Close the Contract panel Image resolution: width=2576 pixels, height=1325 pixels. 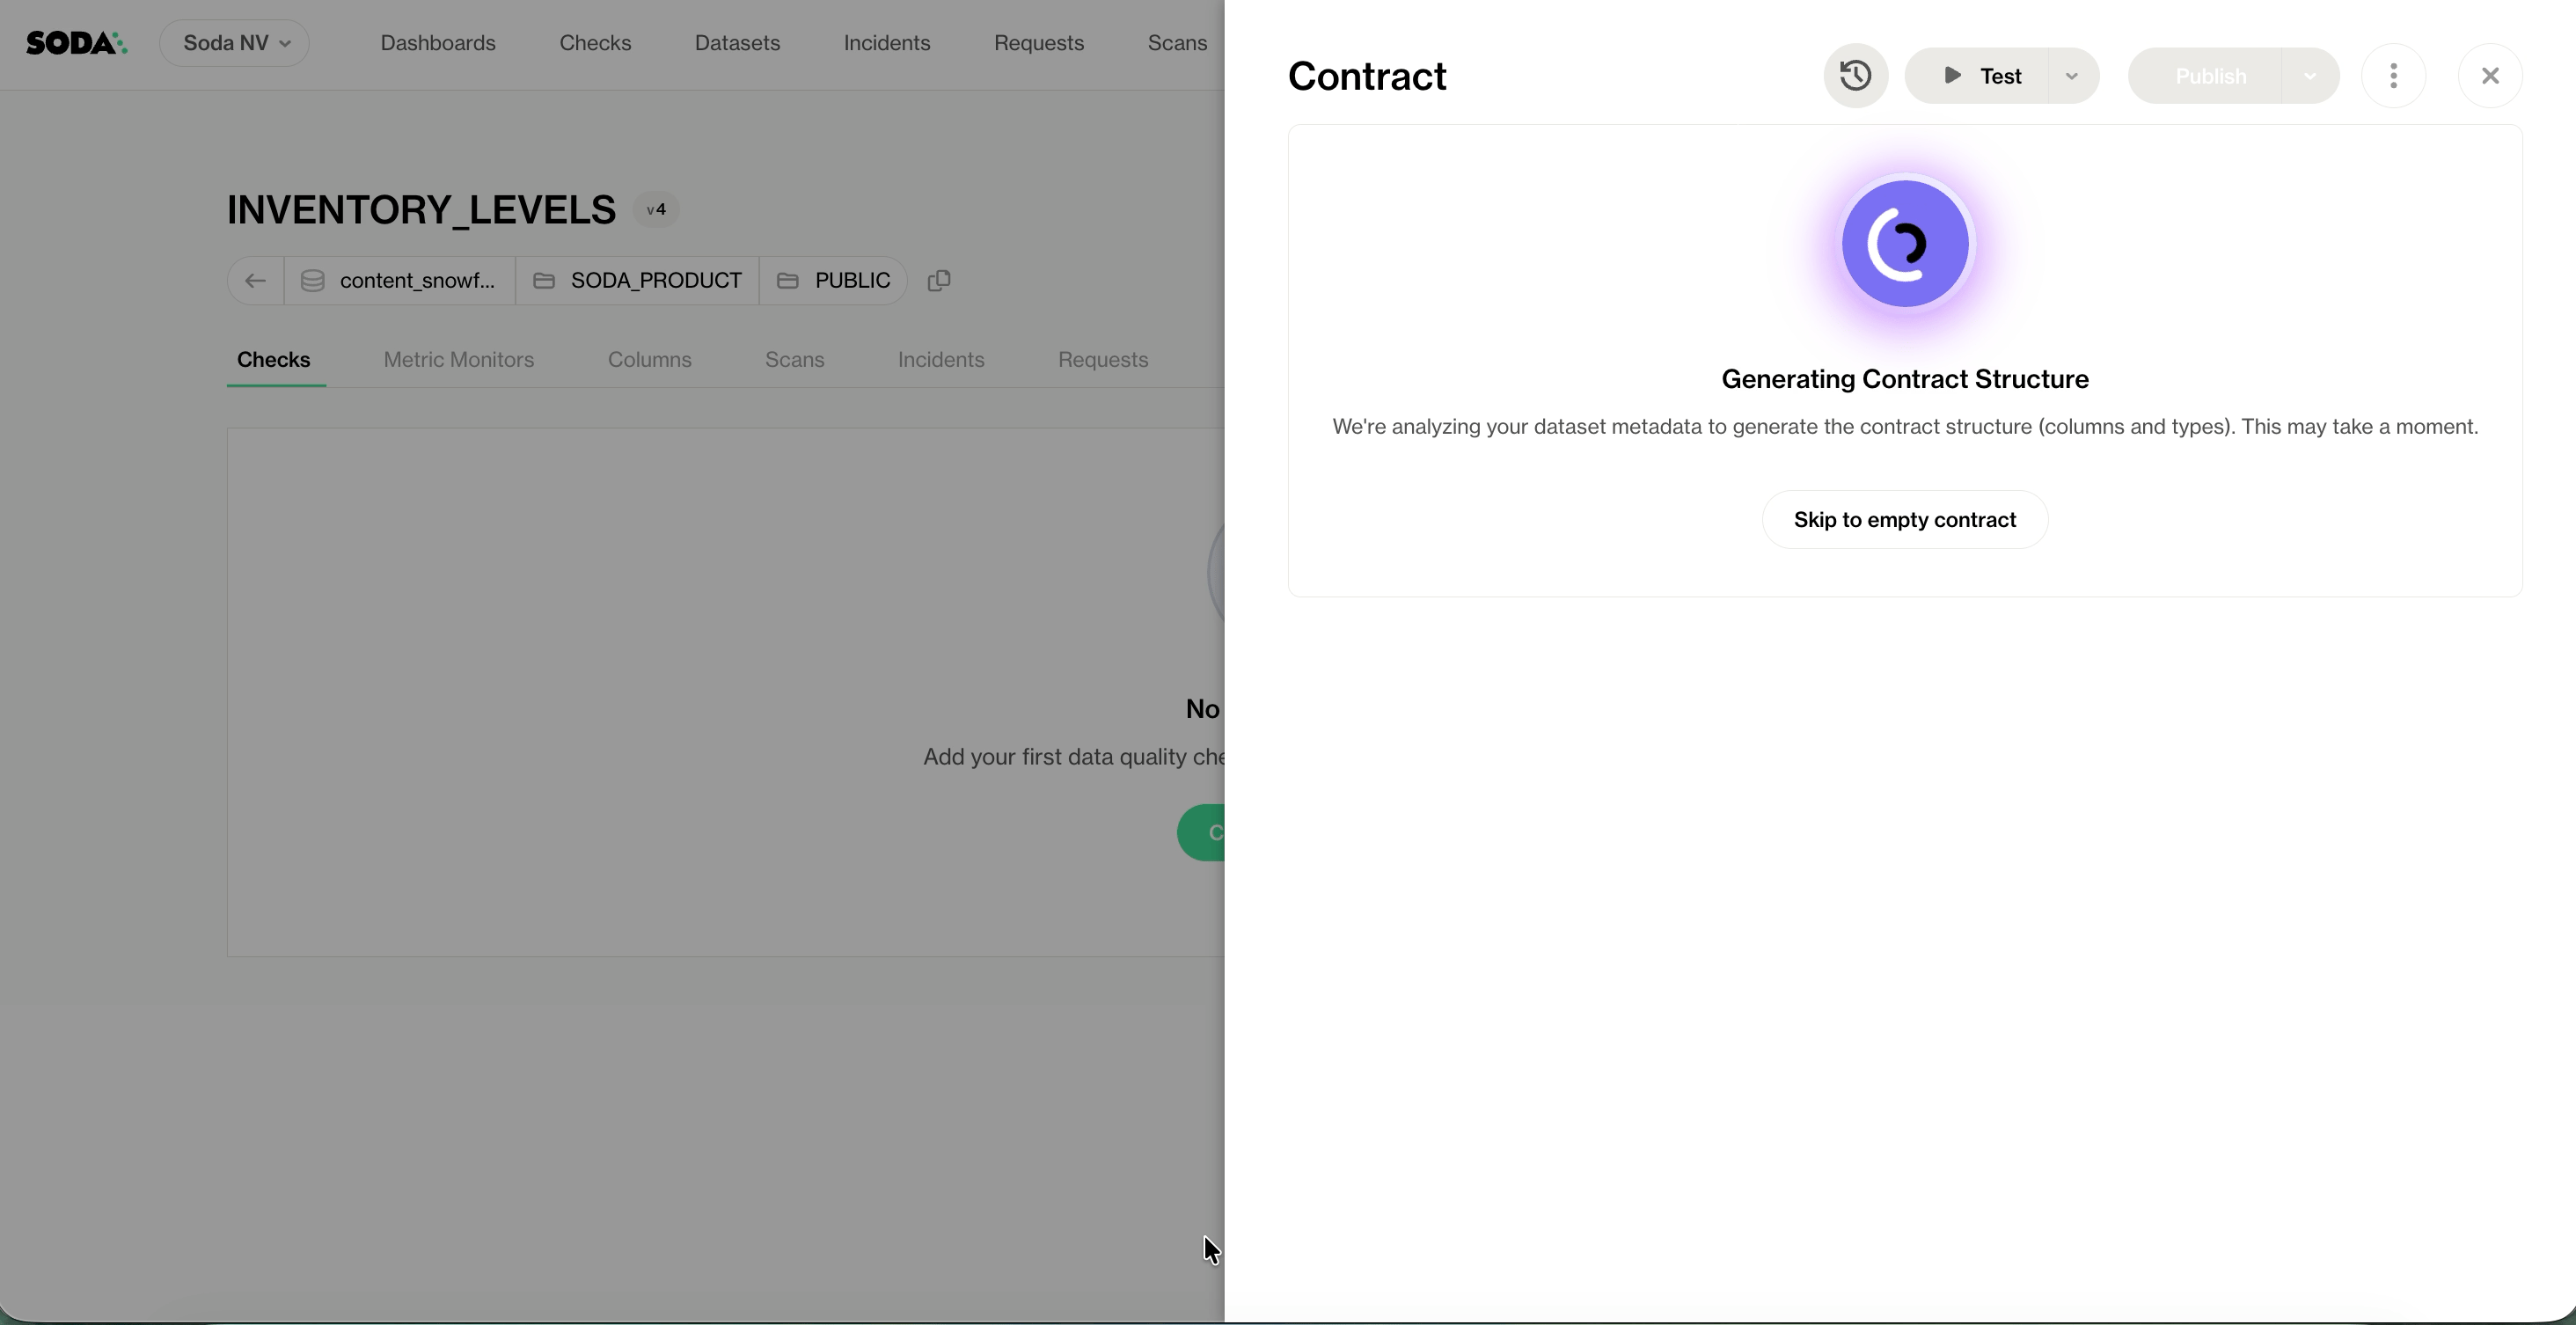pos(2490,76)
